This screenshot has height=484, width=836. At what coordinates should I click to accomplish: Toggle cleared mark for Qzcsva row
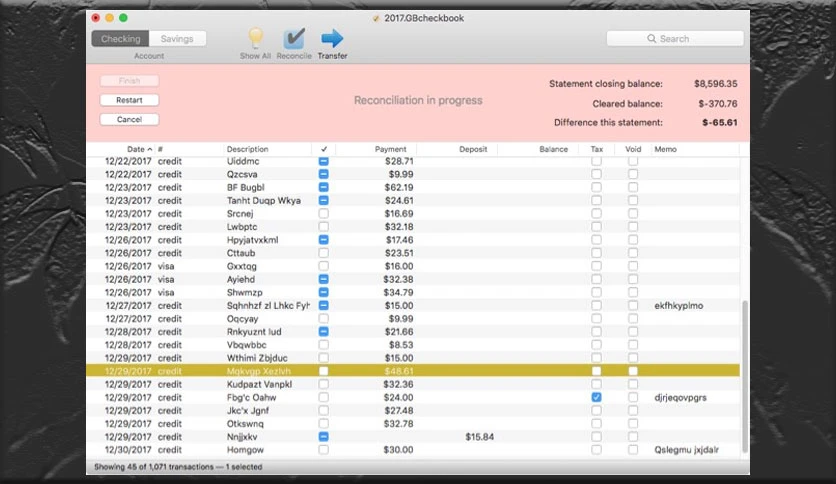click(324, 174)
